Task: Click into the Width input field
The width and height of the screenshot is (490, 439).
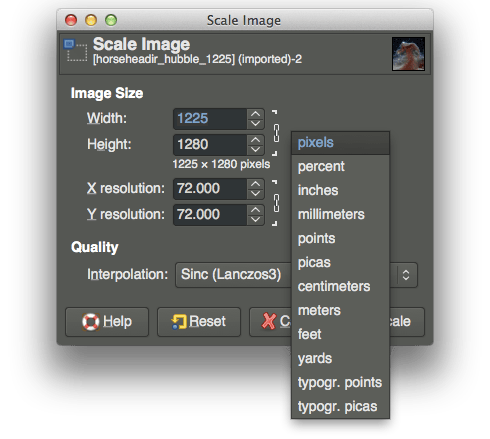Action: (x=210, y=119)
